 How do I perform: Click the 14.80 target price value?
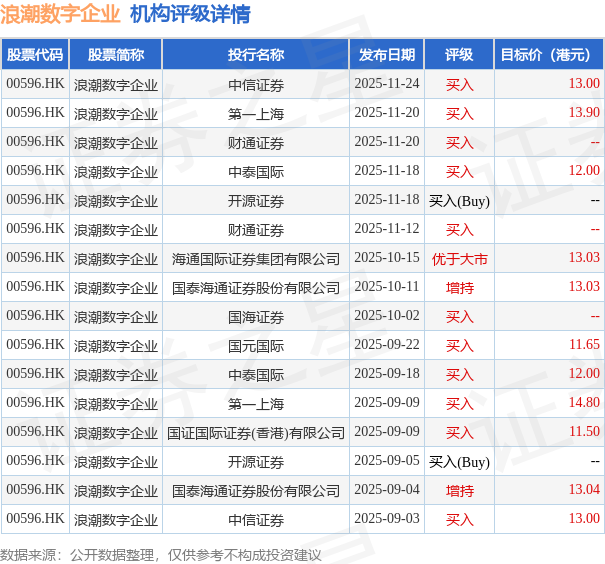(x=583, y=403)
